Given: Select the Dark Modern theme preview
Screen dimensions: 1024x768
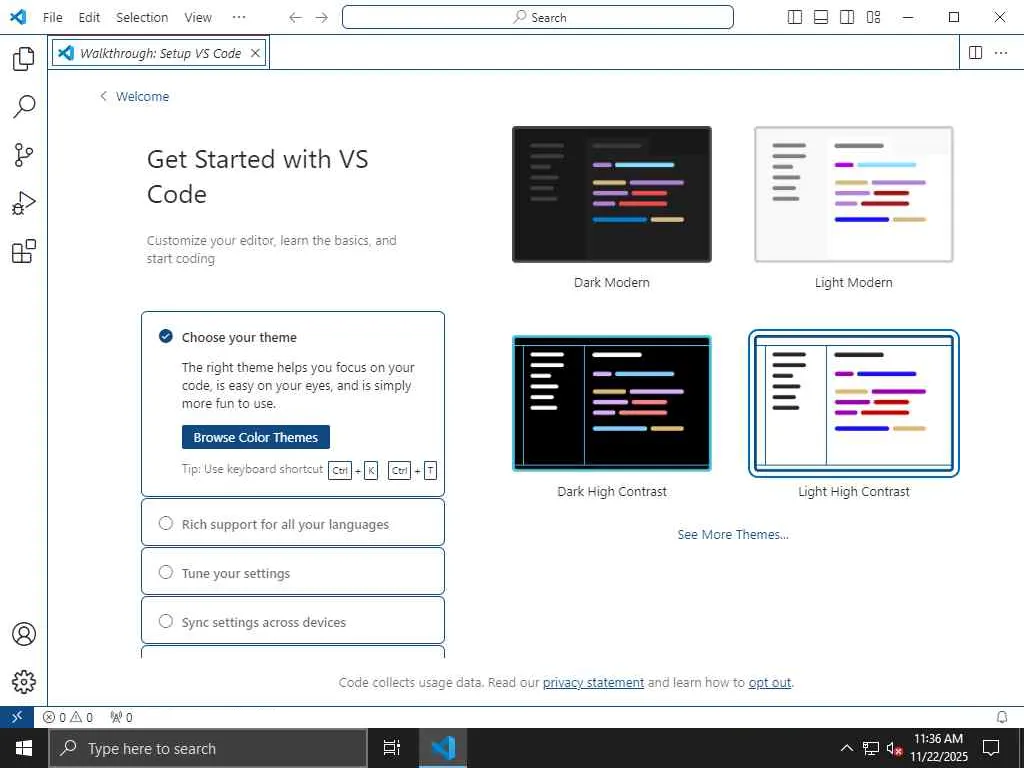Looking at the screenshot, I should pos(612,195).
